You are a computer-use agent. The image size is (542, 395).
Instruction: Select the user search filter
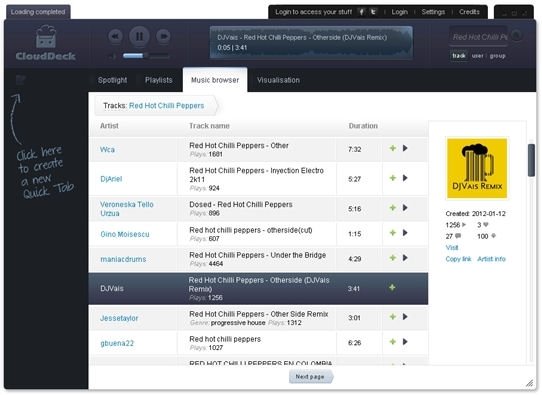pos(477,56)
